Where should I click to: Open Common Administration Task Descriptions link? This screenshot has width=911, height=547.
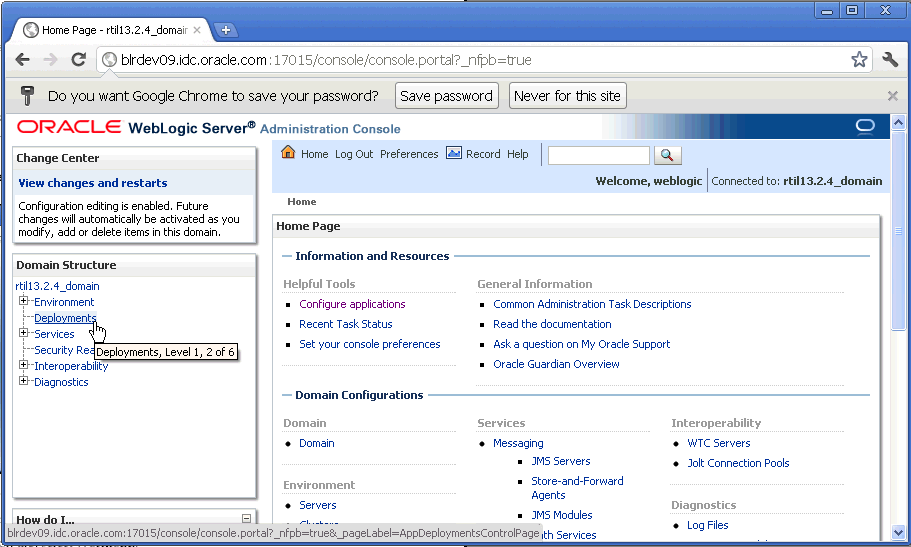coord(592,304)
